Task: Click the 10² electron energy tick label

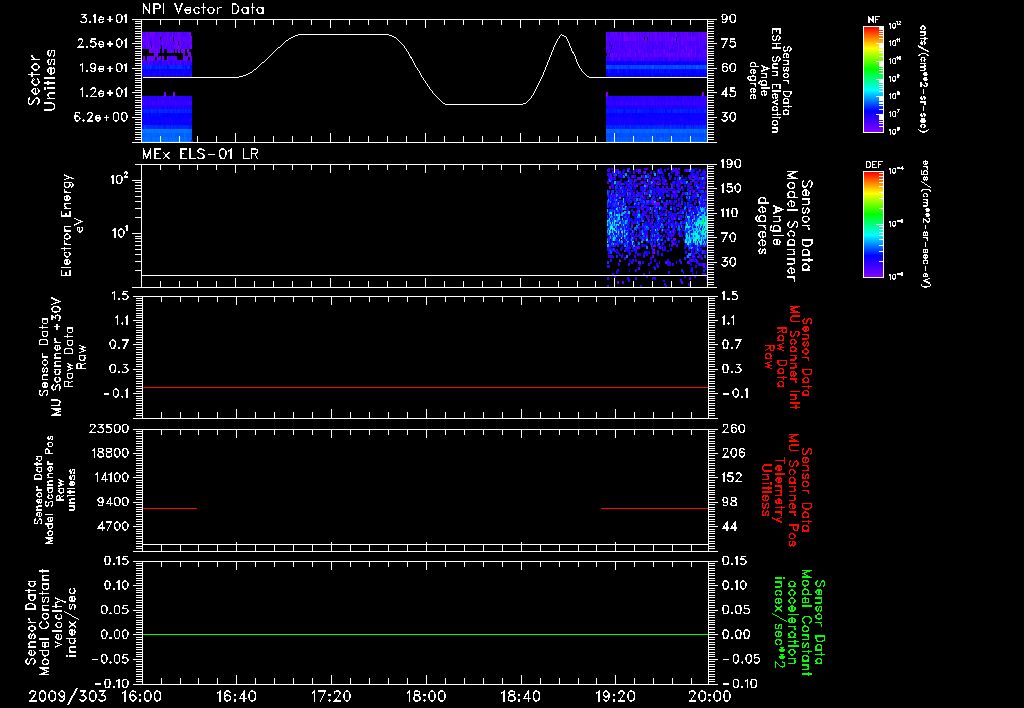Action: tap(118, 180)
